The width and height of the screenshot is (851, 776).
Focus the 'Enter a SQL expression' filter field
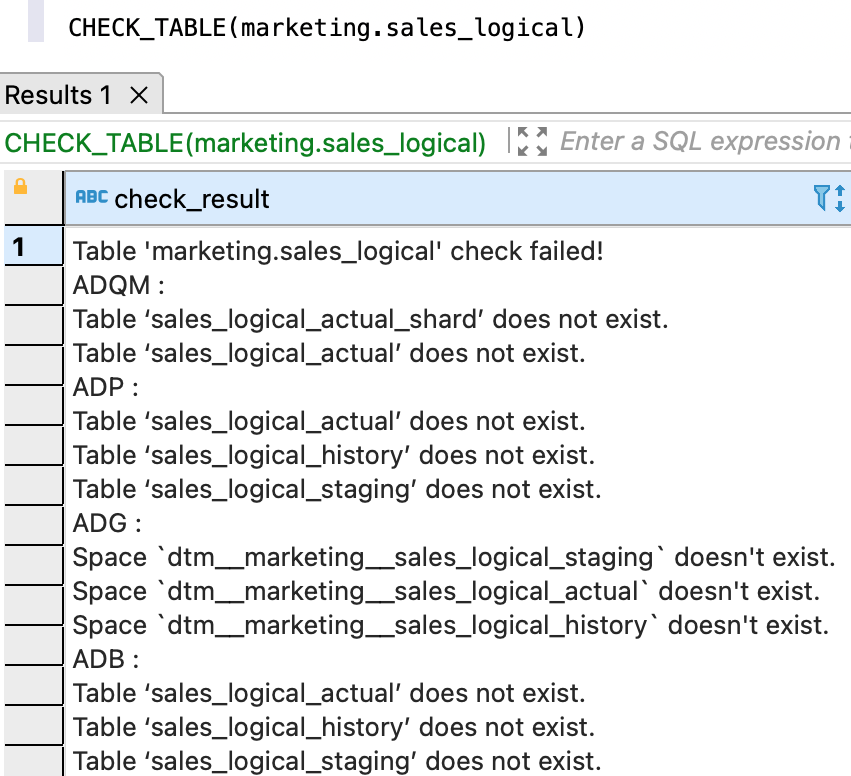pos(700,142)
